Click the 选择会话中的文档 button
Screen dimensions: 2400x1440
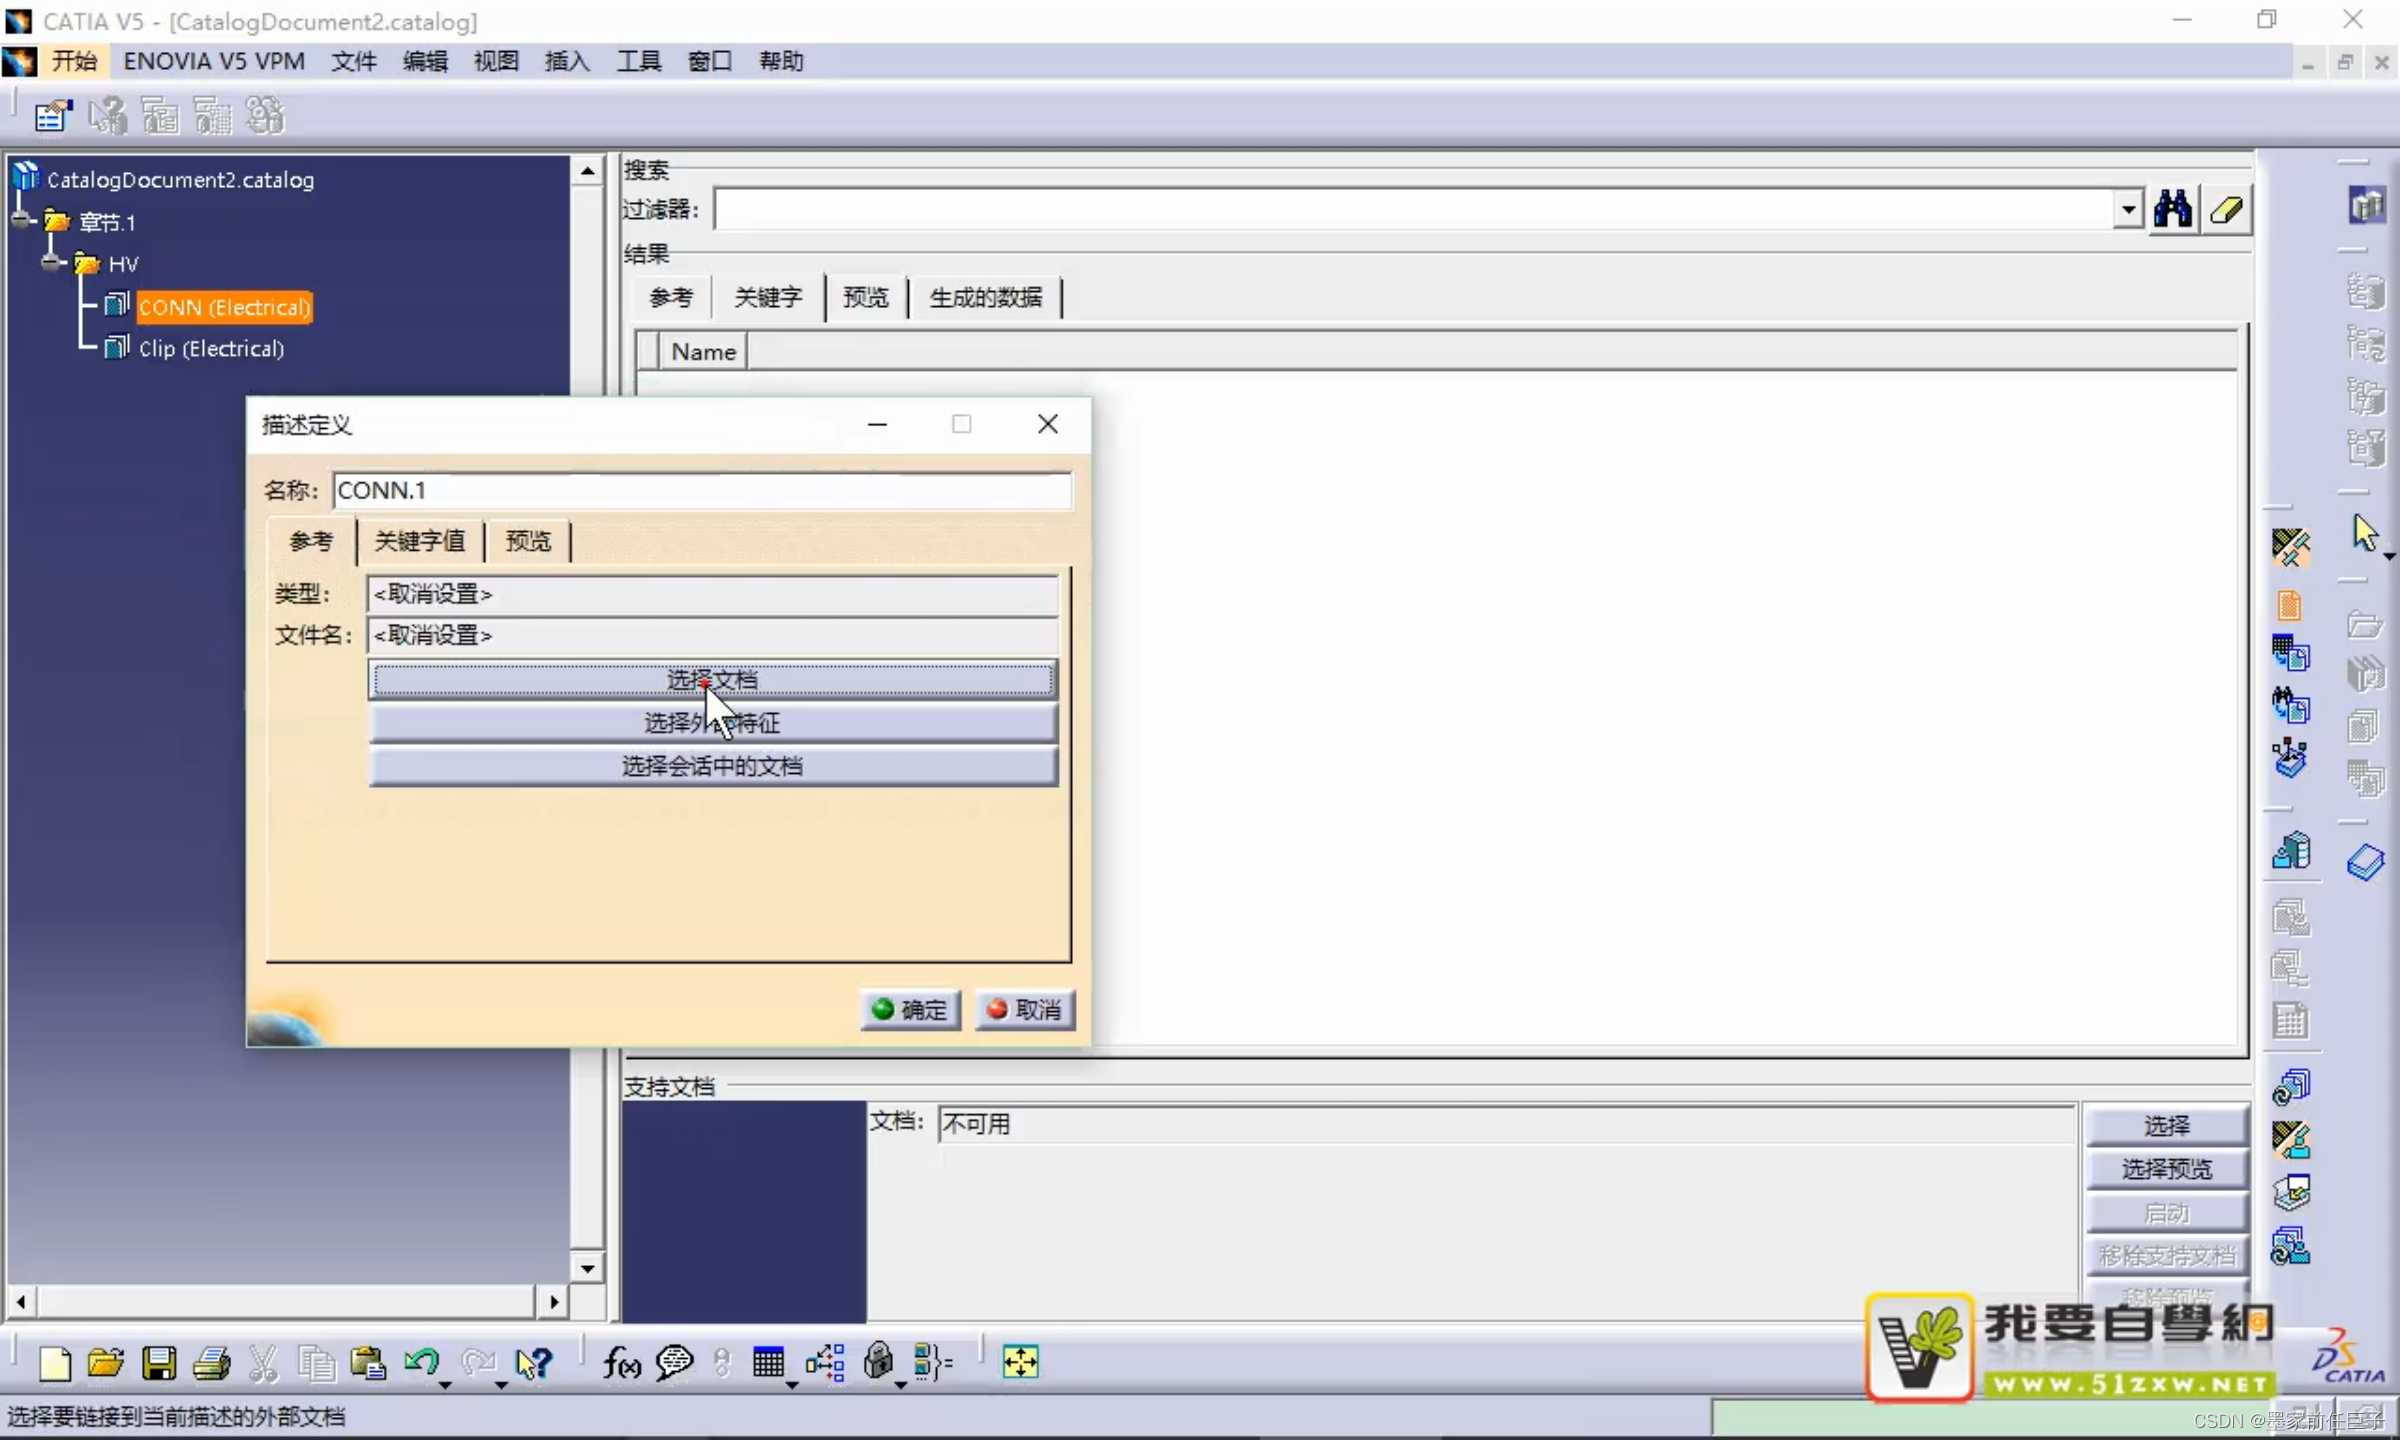[712, 766]
